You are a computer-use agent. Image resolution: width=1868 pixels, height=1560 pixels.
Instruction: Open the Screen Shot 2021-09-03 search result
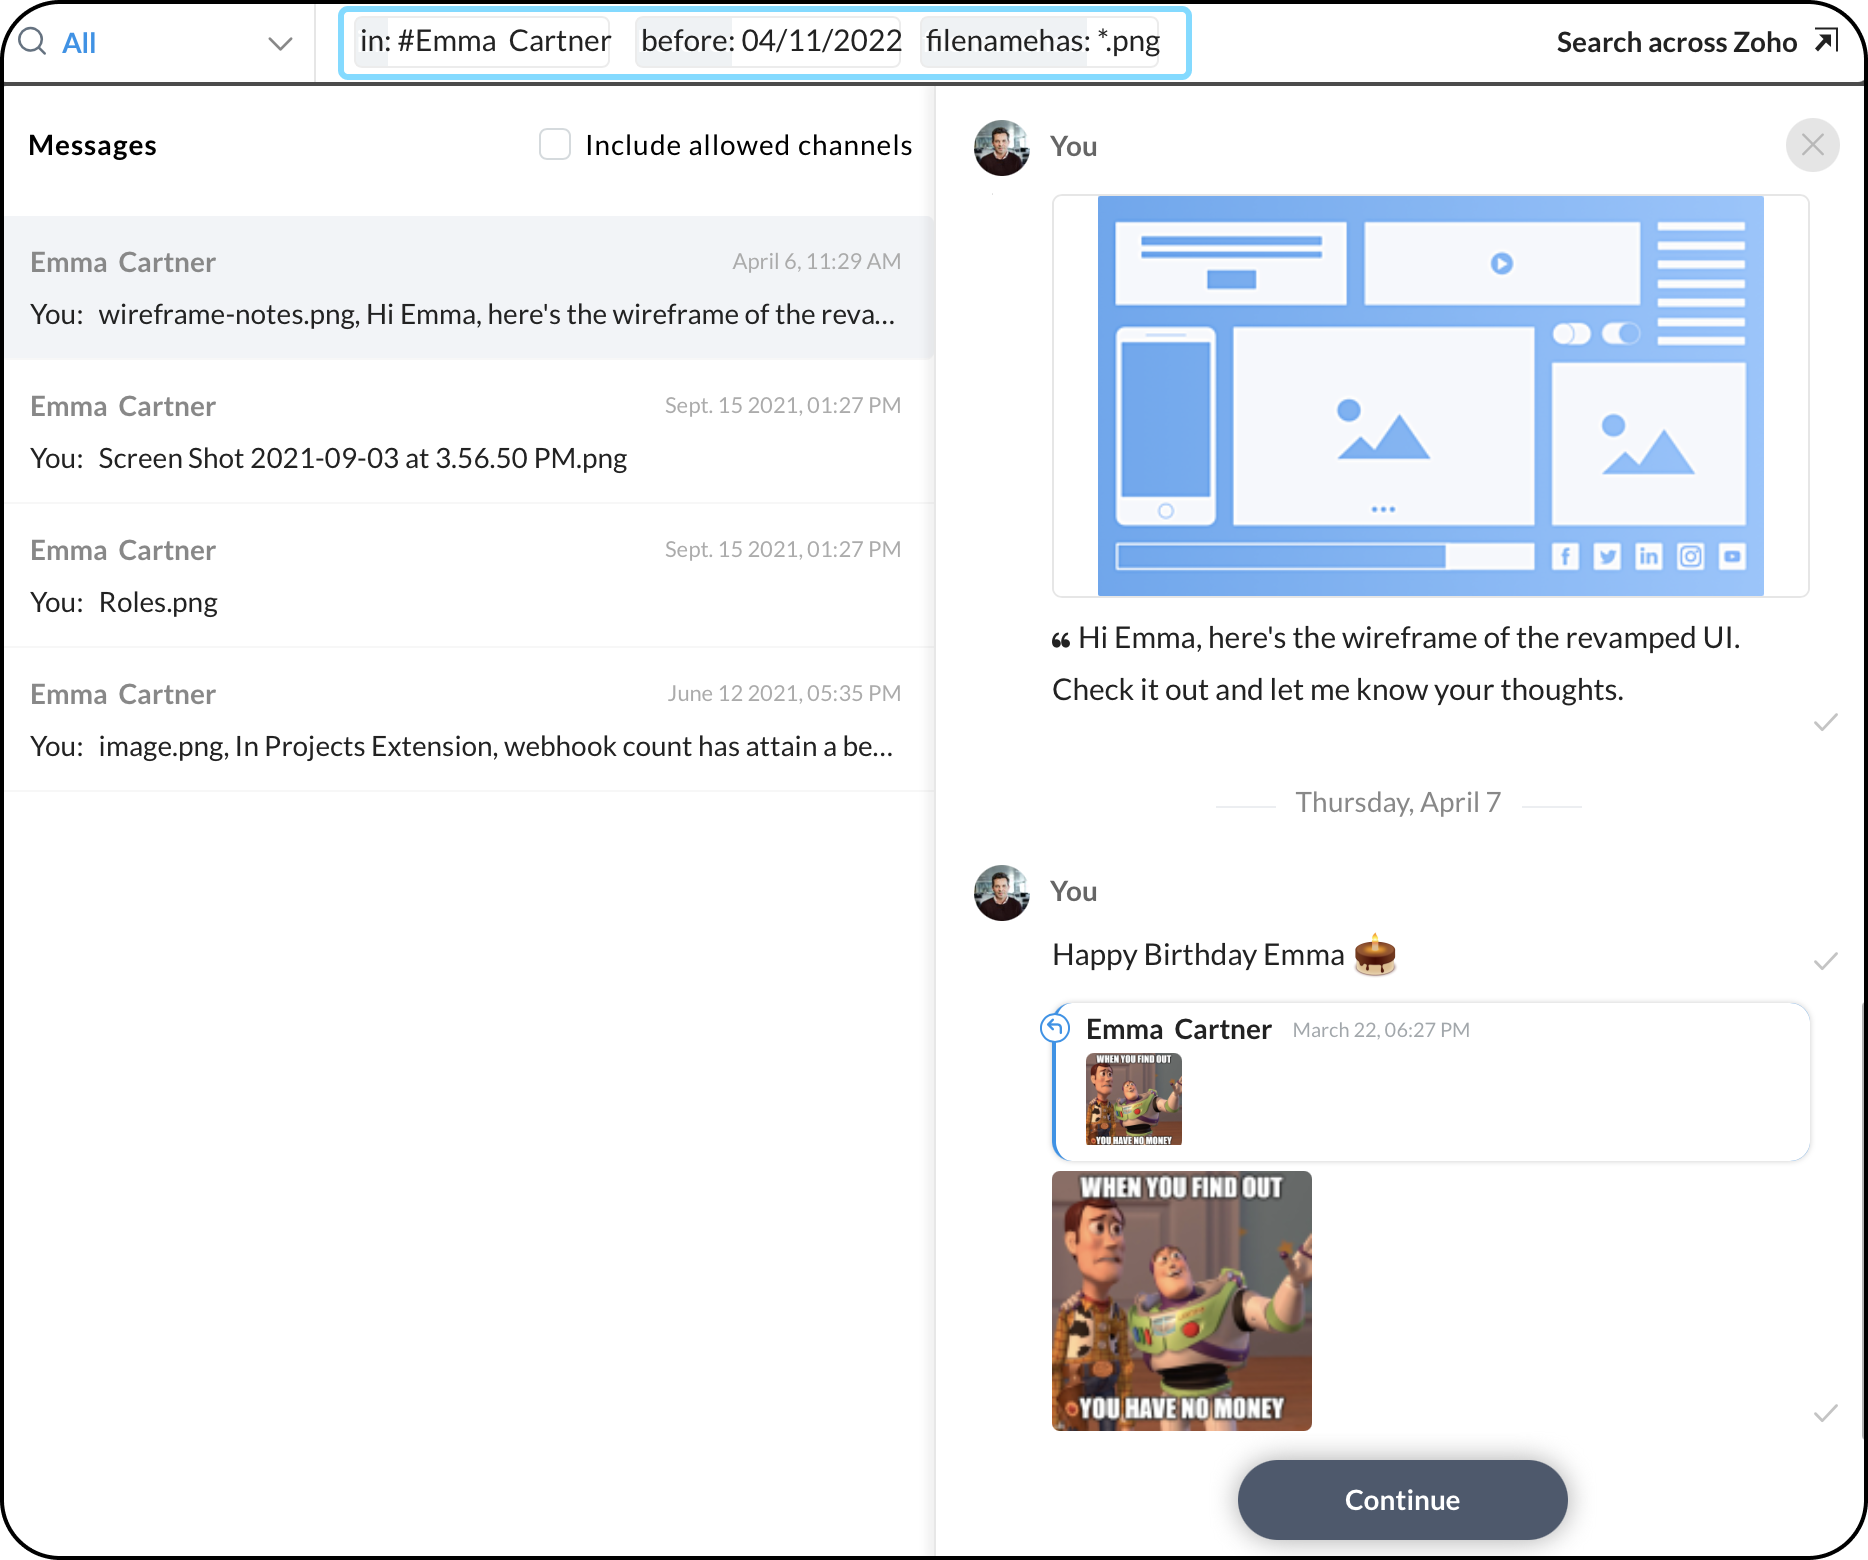point(468,432)
